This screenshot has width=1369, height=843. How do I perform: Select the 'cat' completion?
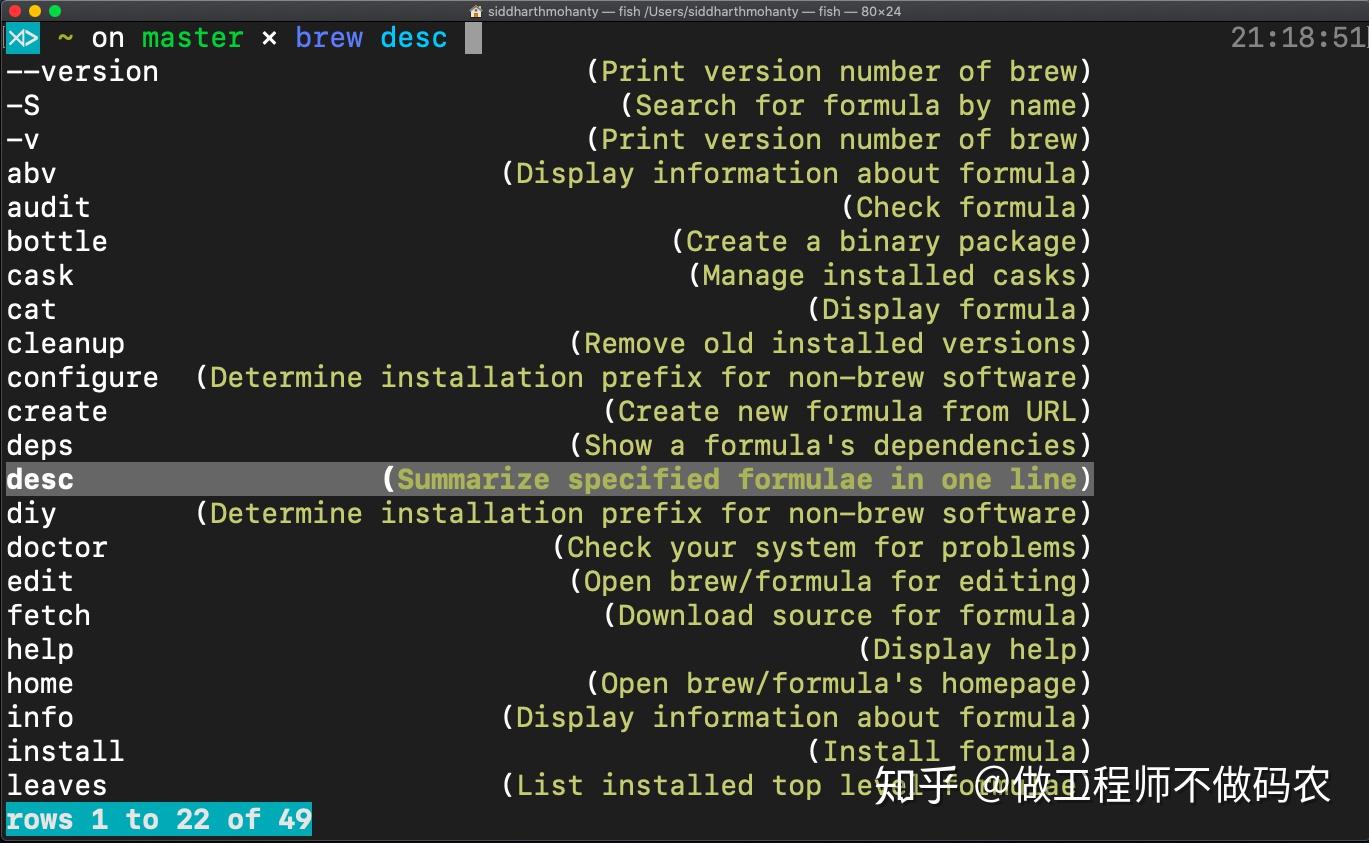click(32, 310)
